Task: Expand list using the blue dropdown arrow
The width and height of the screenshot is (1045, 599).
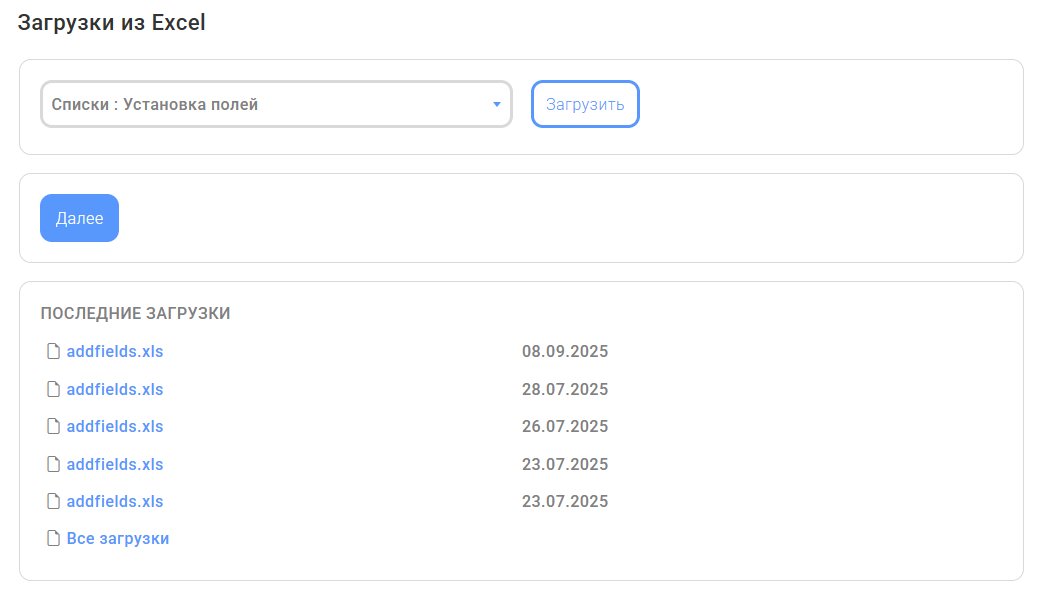Action: tap(497, 104)
